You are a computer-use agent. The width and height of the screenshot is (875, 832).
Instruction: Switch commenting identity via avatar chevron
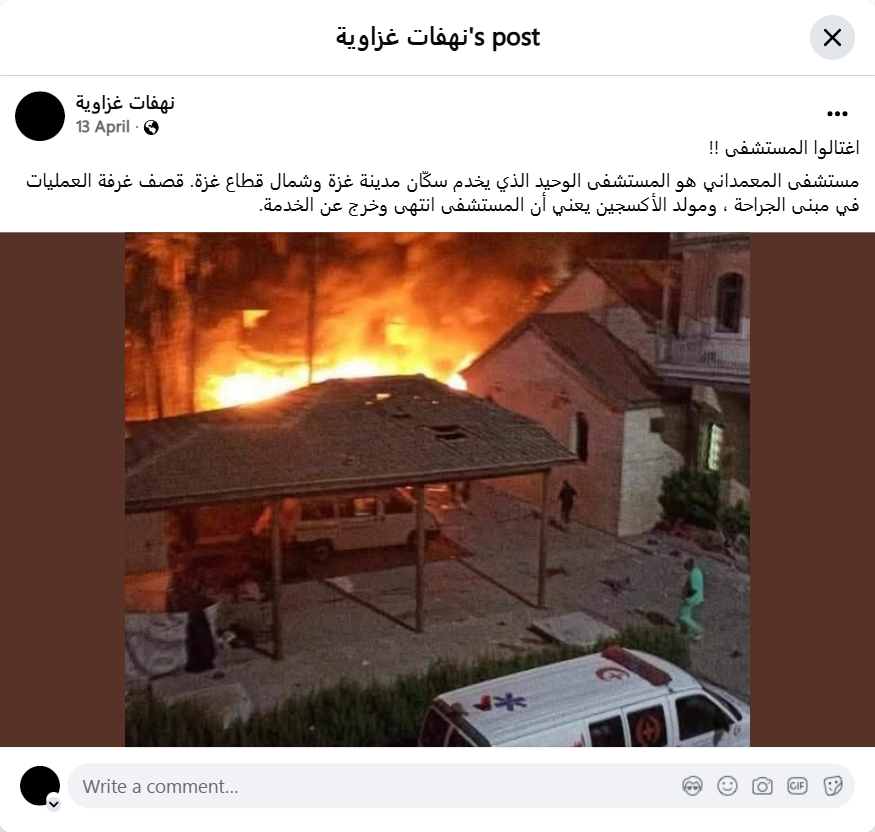(54, 804)
